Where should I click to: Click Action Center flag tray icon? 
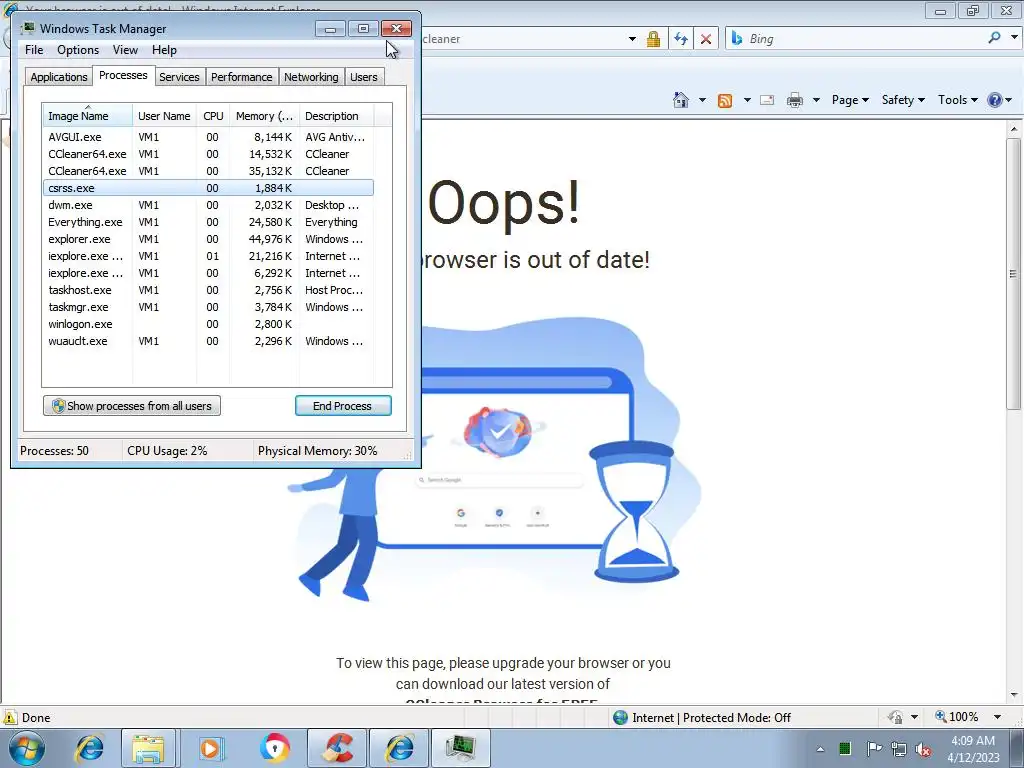click(873, 748)
